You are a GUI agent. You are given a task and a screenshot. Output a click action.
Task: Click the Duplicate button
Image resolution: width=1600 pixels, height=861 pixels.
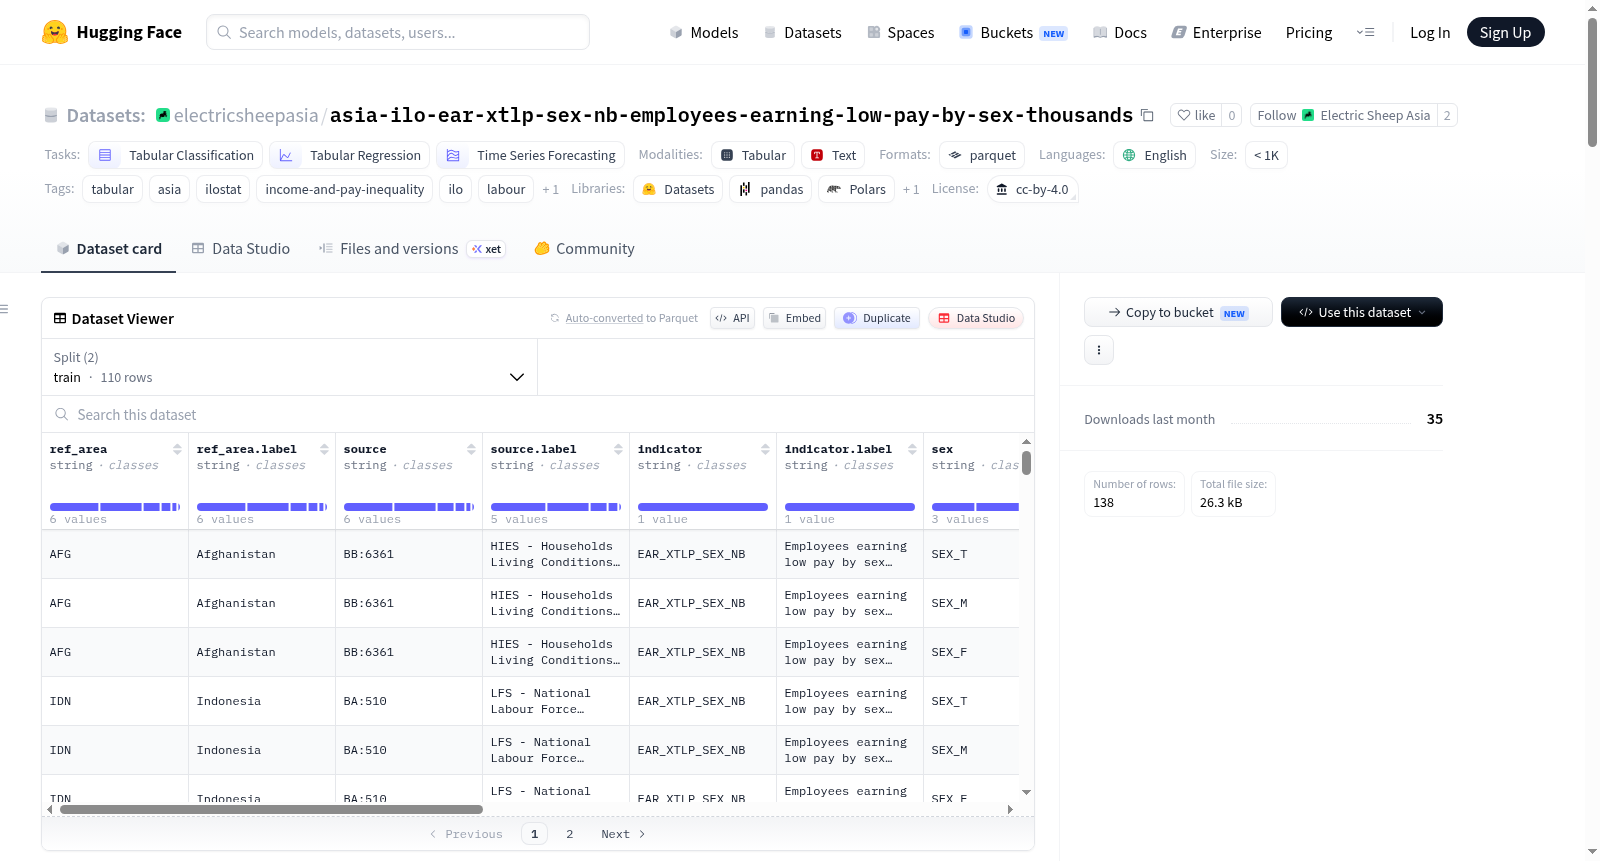876,318
